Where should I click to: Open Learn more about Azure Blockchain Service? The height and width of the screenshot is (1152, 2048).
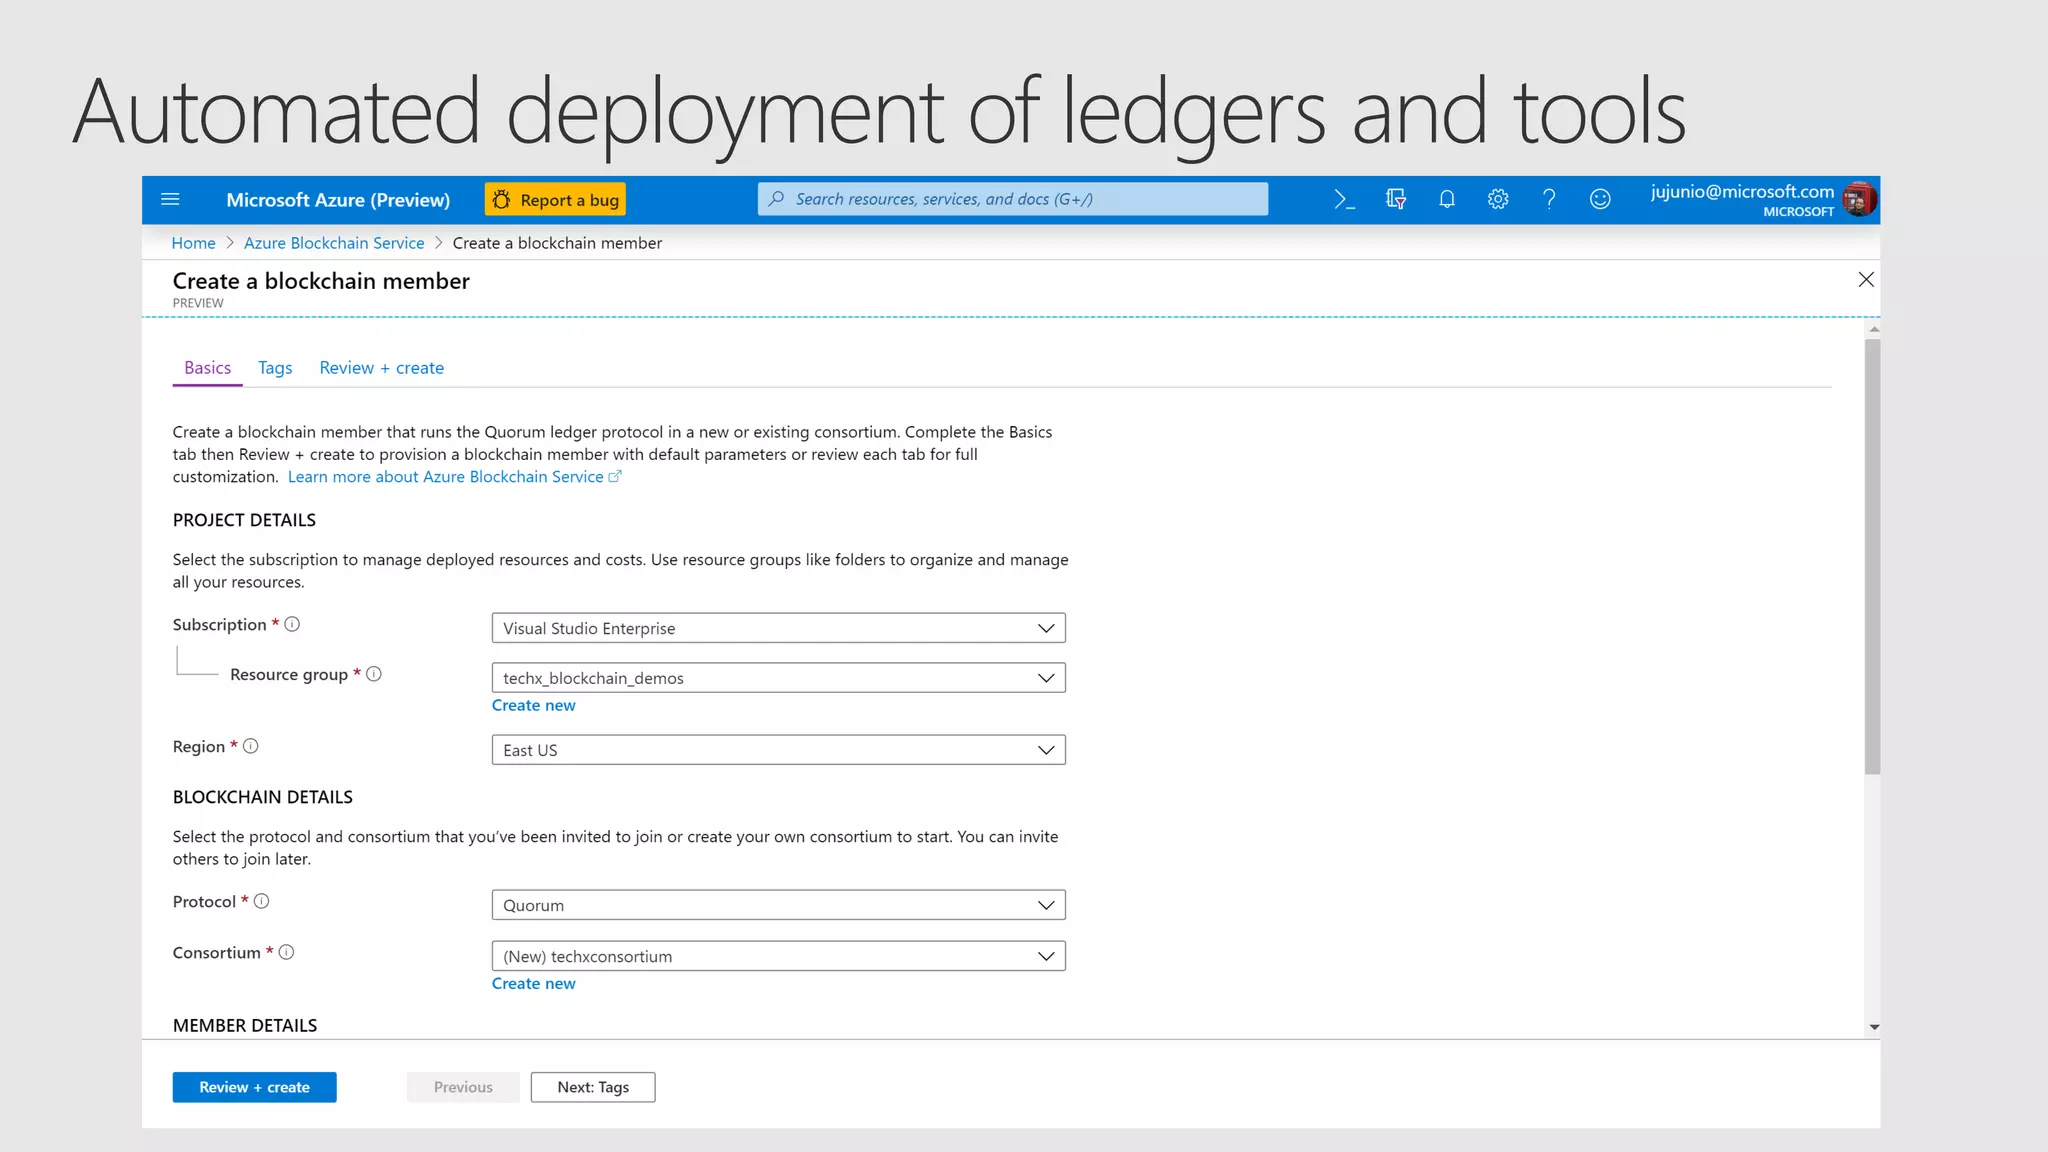pos(454,477)
